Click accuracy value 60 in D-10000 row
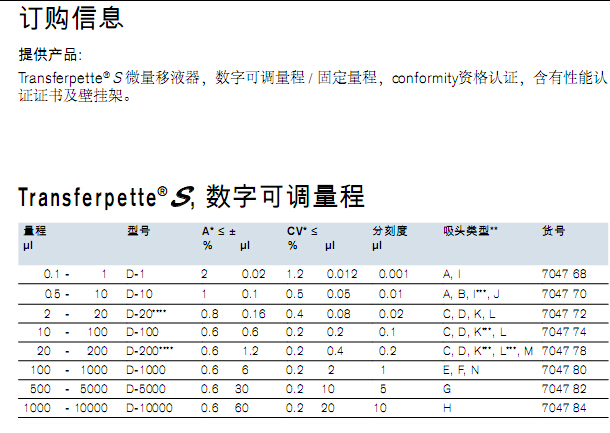 [242, 408]
